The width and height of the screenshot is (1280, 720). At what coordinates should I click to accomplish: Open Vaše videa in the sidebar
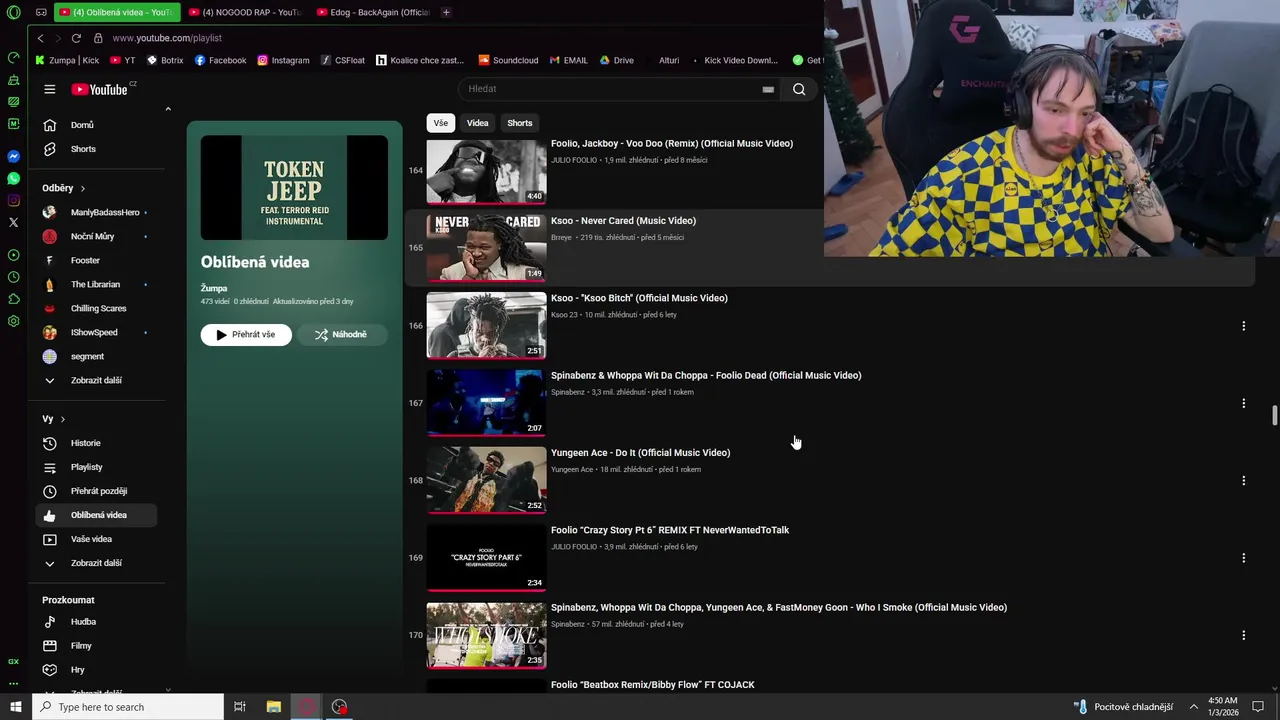point(98,539)
